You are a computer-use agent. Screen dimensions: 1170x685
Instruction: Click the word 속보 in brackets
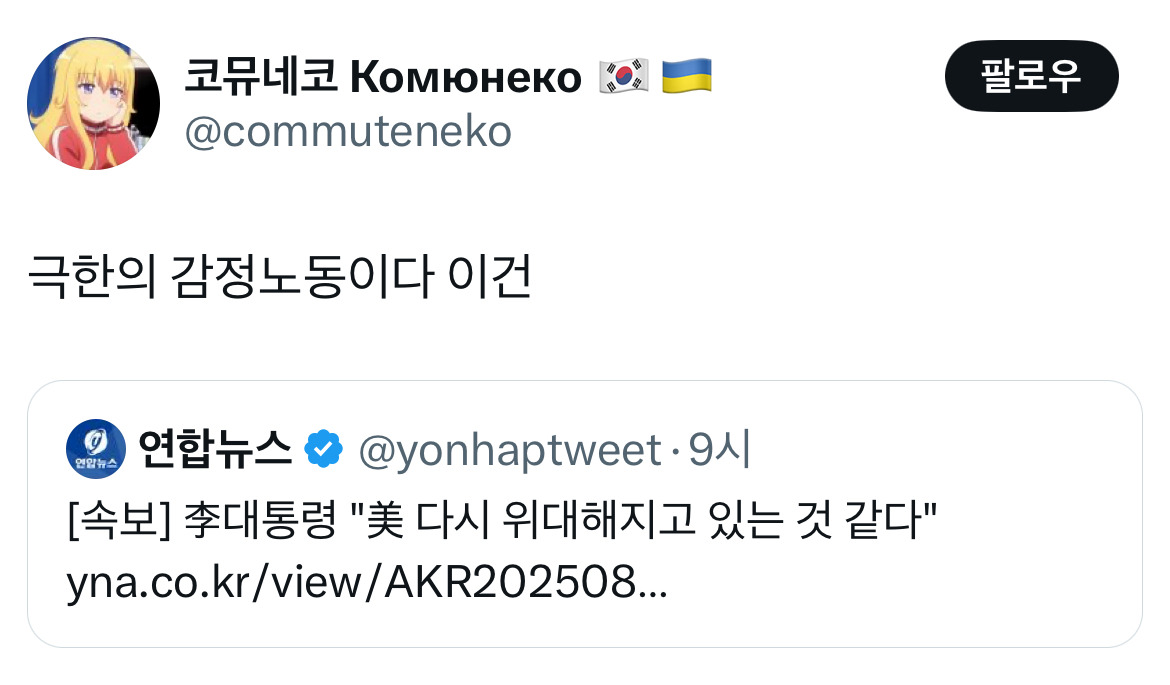click(119, 520)
